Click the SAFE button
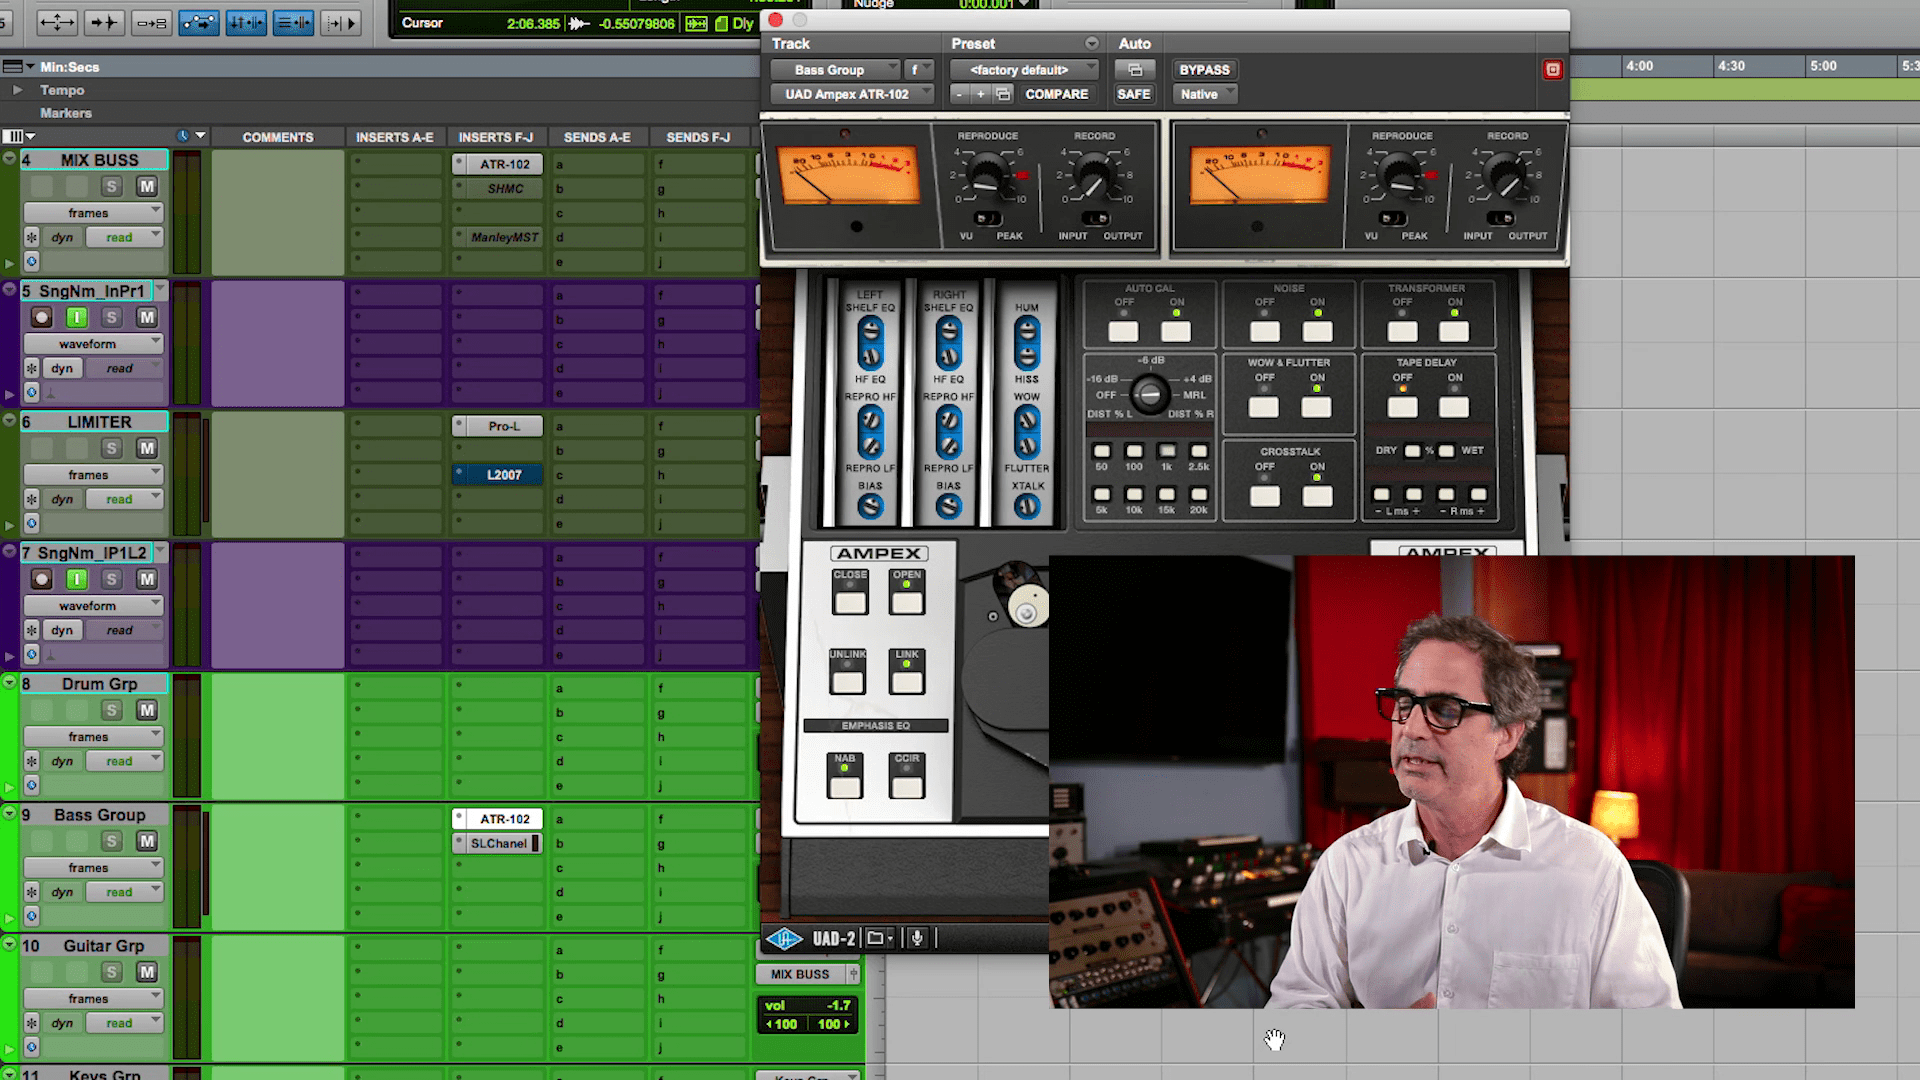The width and height of the screenshot is (1920, 1080). 1134,94
